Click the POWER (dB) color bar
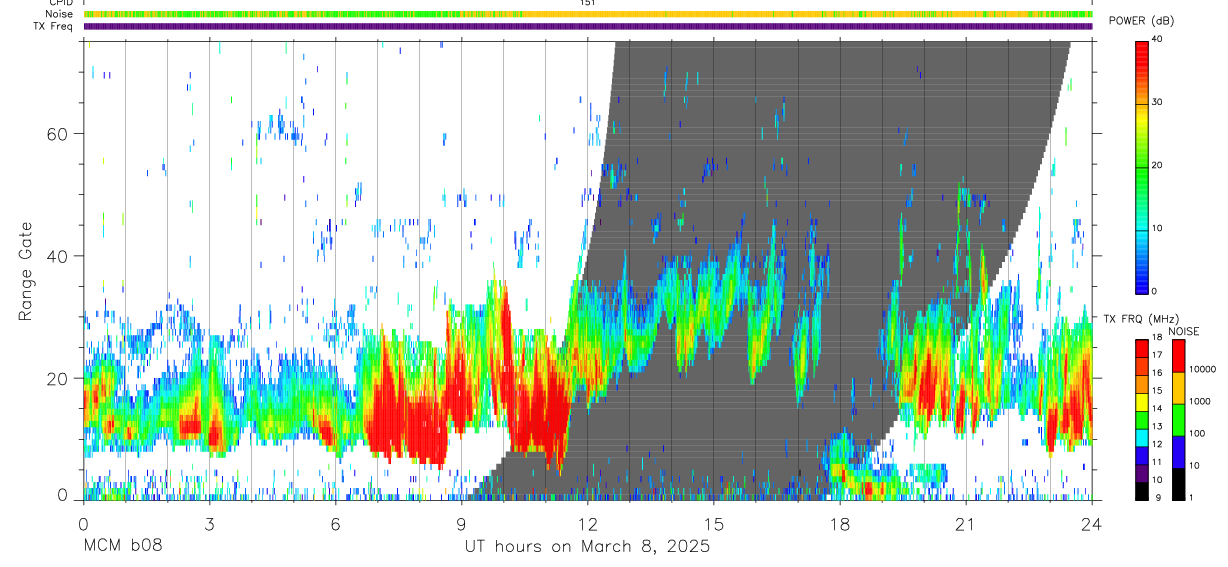Image resolution: width=1228 pixels, height=567 pixels. (x=1142, y=166)
